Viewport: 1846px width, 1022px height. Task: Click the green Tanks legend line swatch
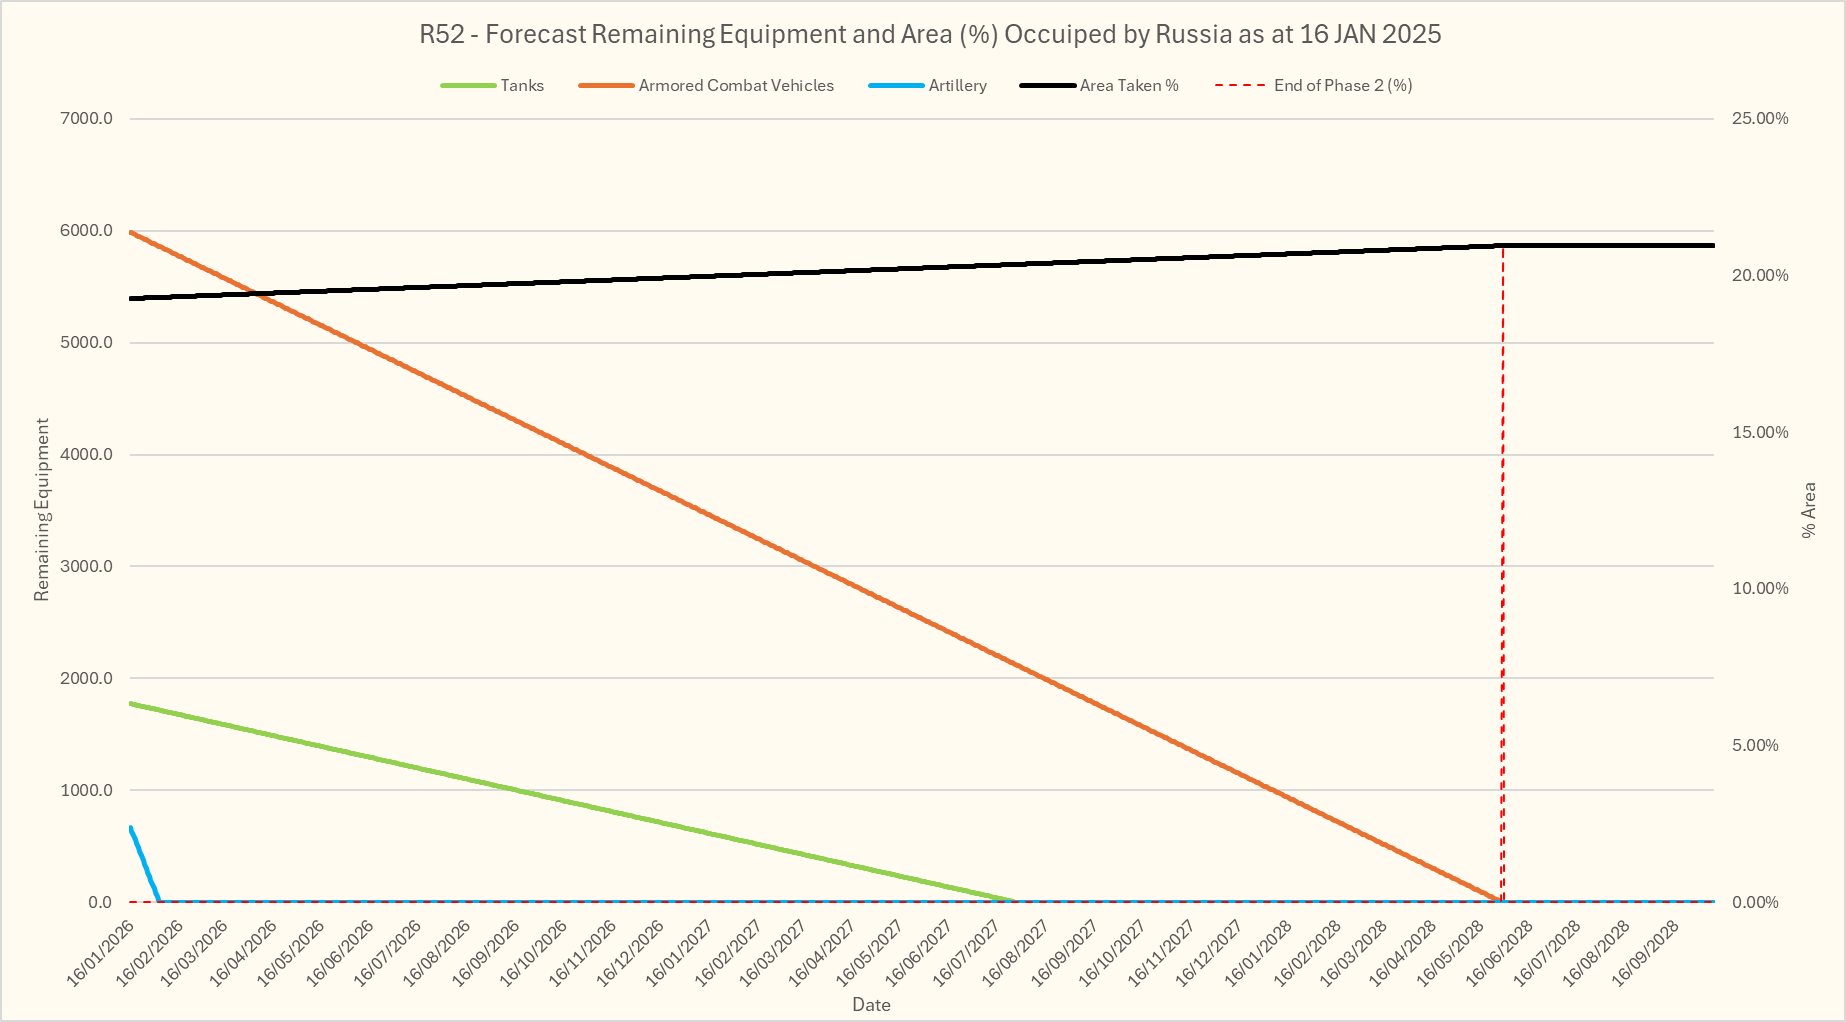pyautogui.click(x=468, y=86)
